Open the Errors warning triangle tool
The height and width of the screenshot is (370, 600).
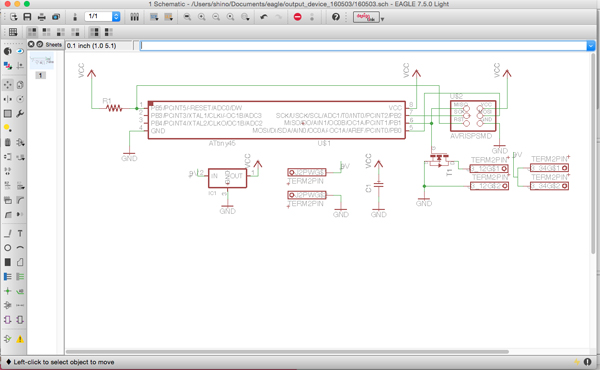coord(20,339)
